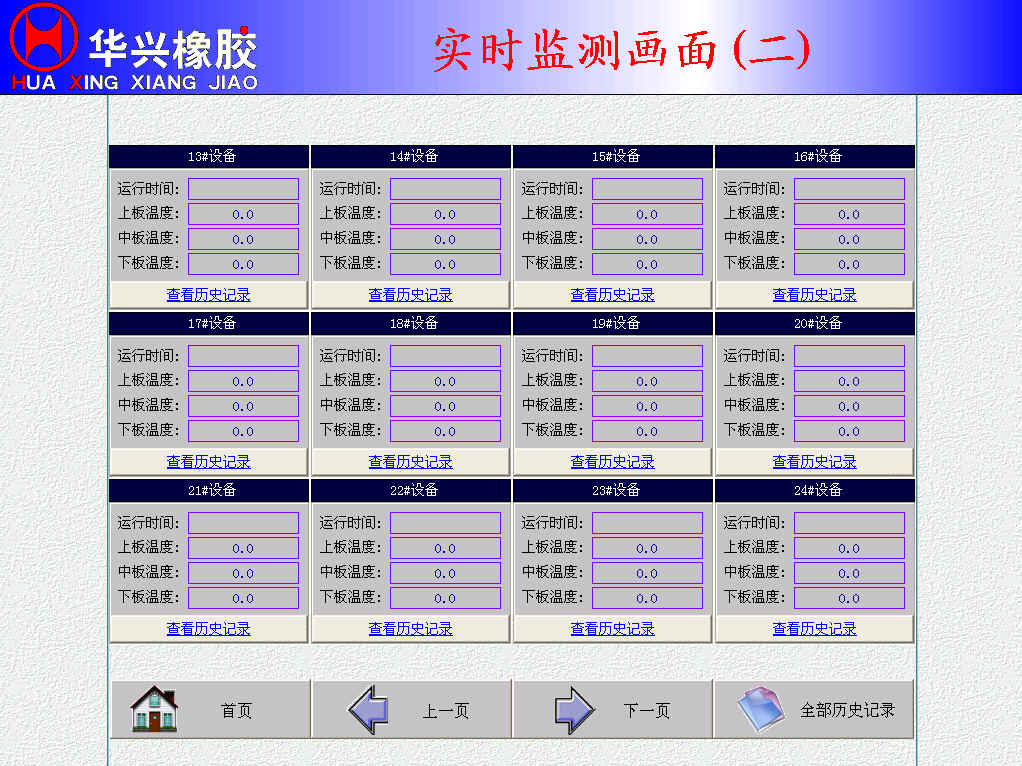This screenshot has height=766, width=1022.
Task: Click the 13#设备 panel header
Action: click(x=209, y=156)
